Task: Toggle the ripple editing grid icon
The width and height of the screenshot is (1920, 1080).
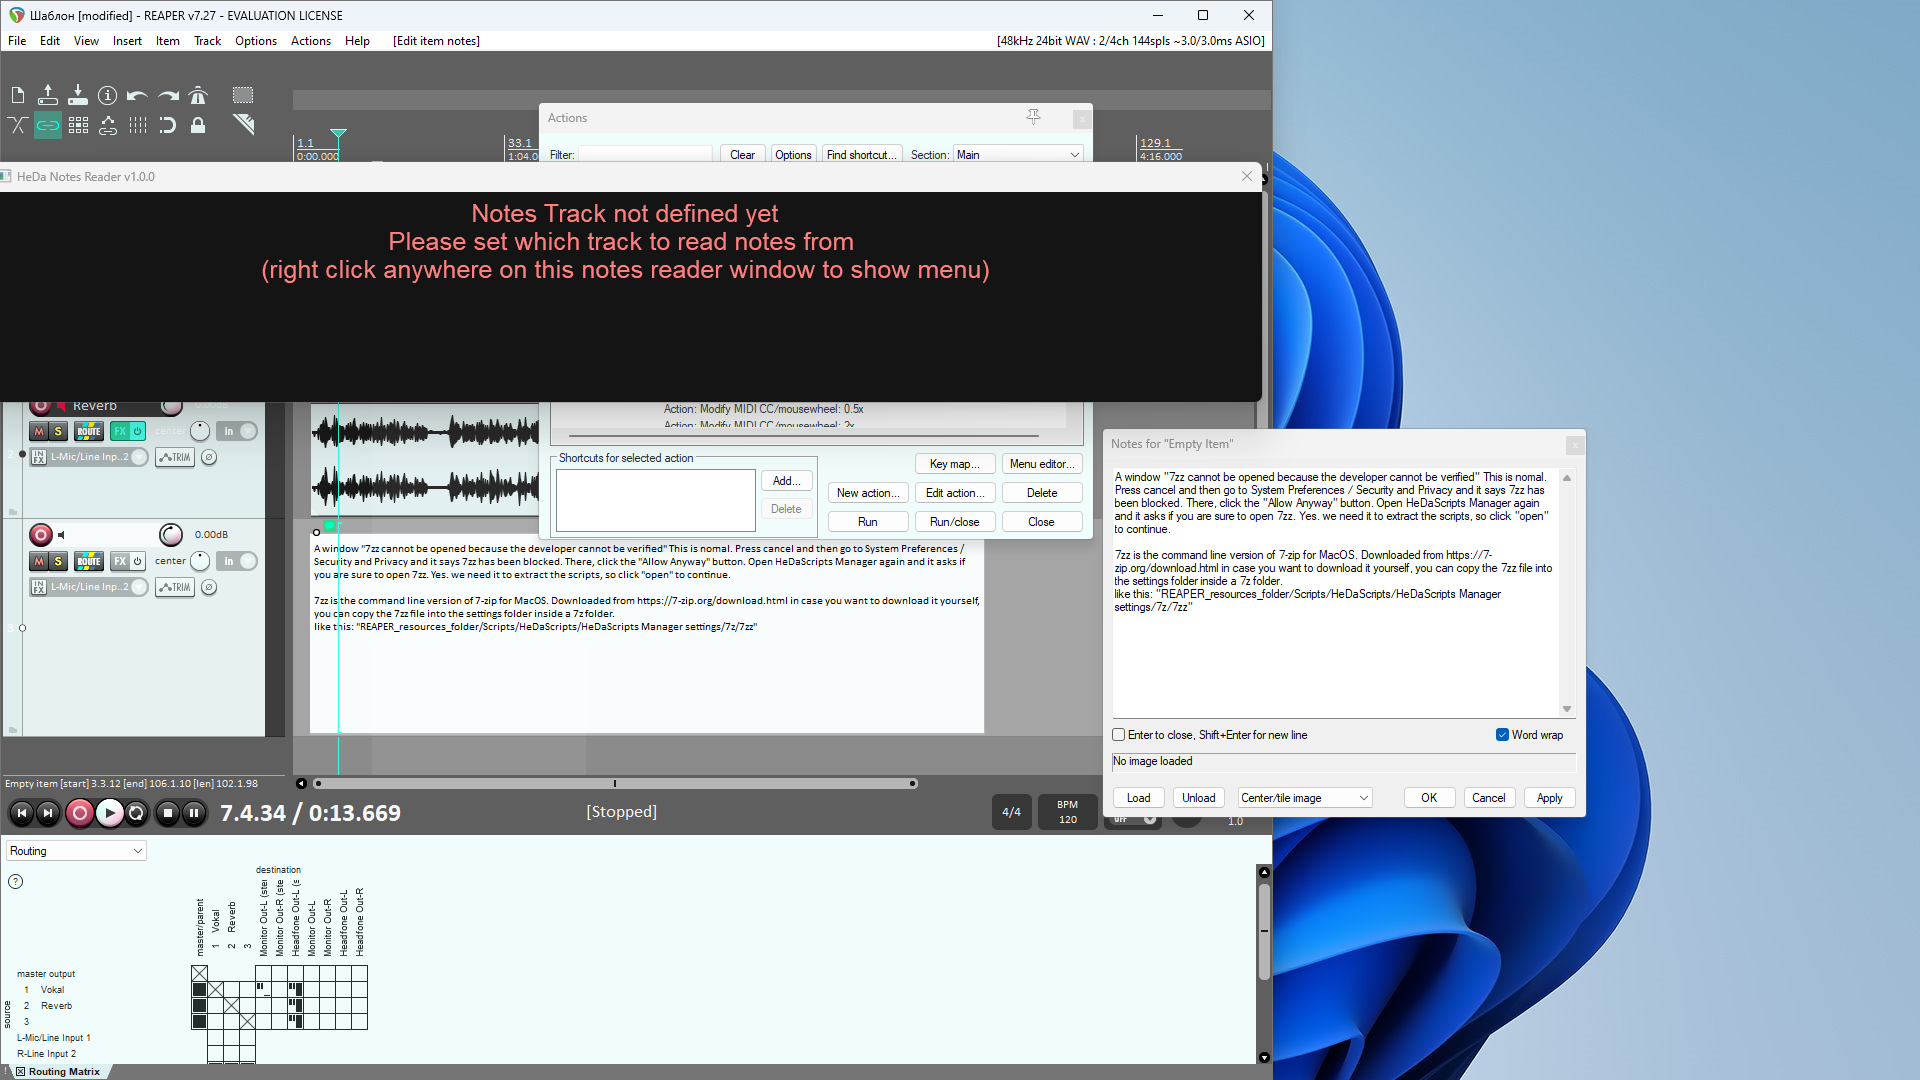Action: [x=78, y=125]
